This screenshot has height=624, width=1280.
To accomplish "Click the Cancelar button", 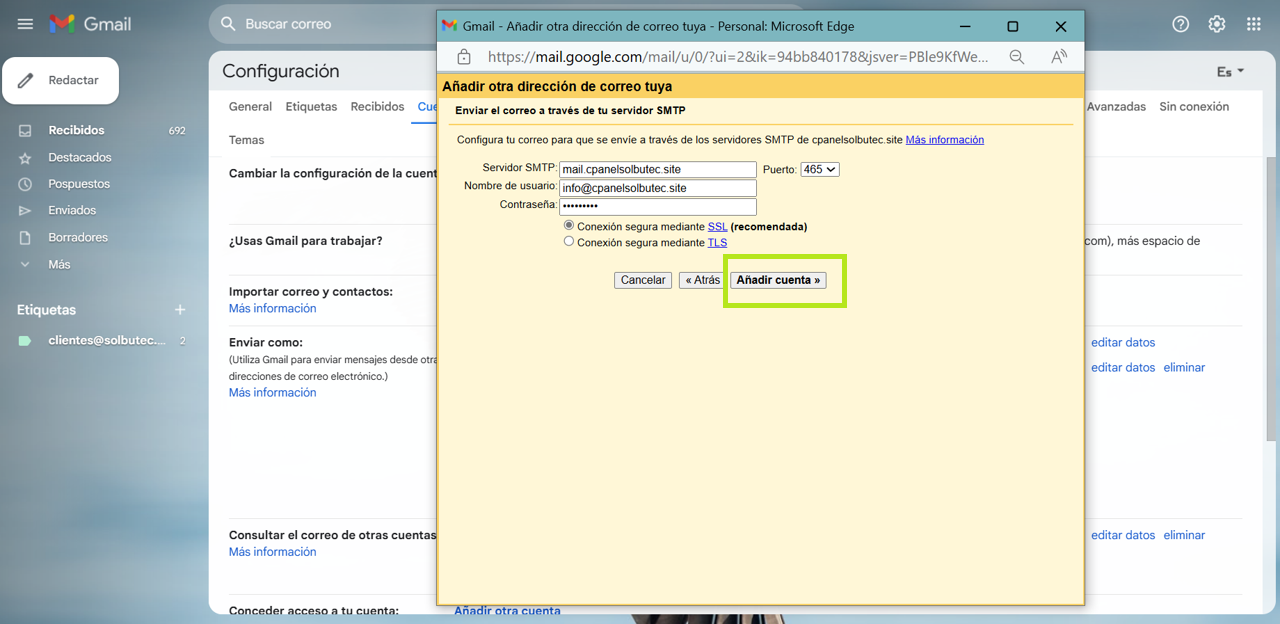I will 642,280.
